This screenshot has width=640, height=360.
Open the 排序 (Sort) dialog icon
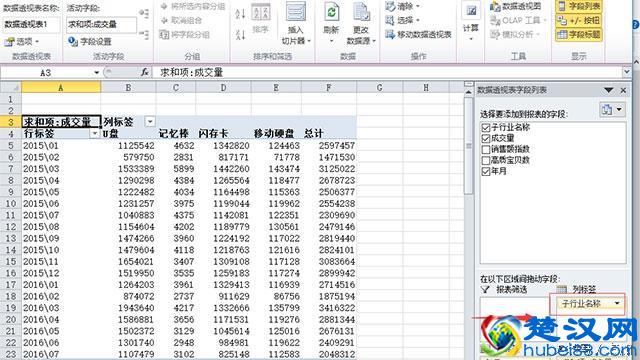point(260,18)
